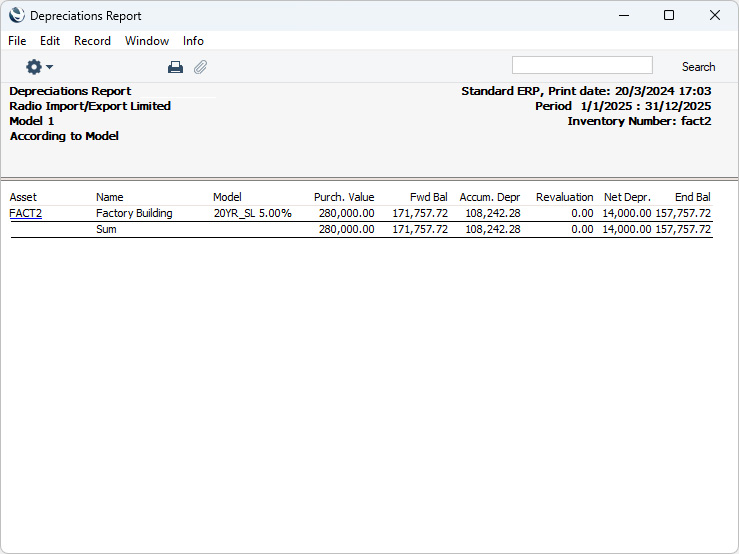Print the report via printer icon
This screenshot has width=739, height=554.
[175, 67]
